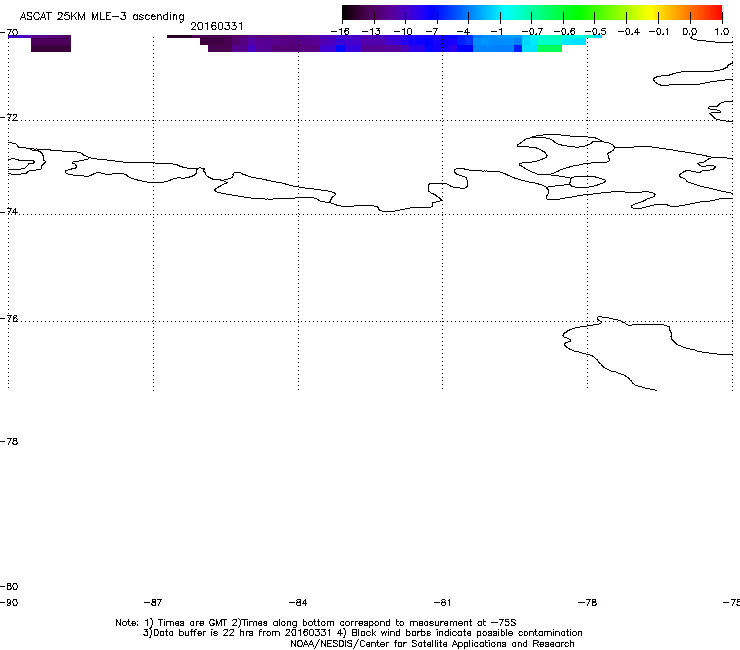Click the "-7" color scale label
740x650 pixels.
(x=432, y=32)
